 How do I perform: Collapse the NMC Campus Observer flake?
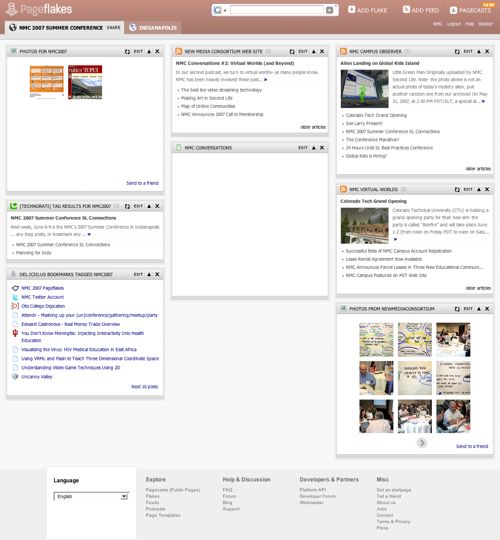pyautogui.click(x=479, y=51)
